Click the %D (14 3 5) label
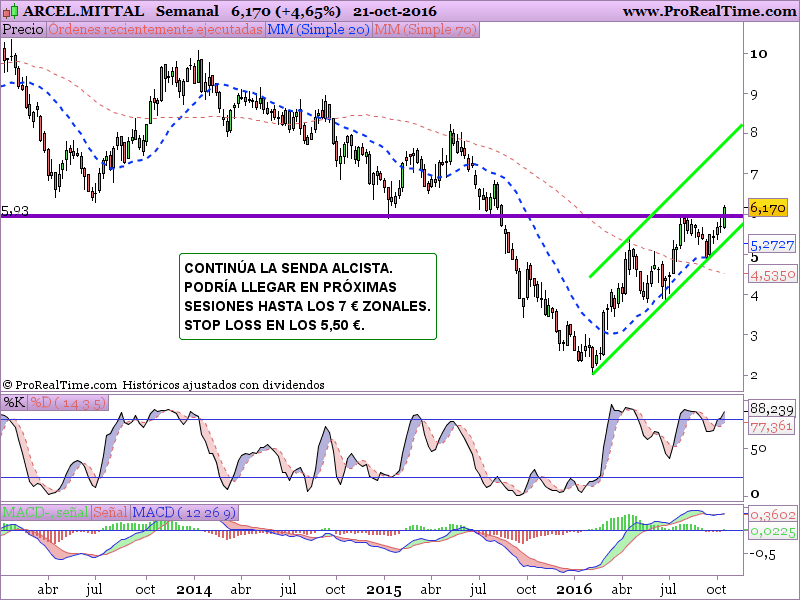800x600 pixels. click(68, 403)
